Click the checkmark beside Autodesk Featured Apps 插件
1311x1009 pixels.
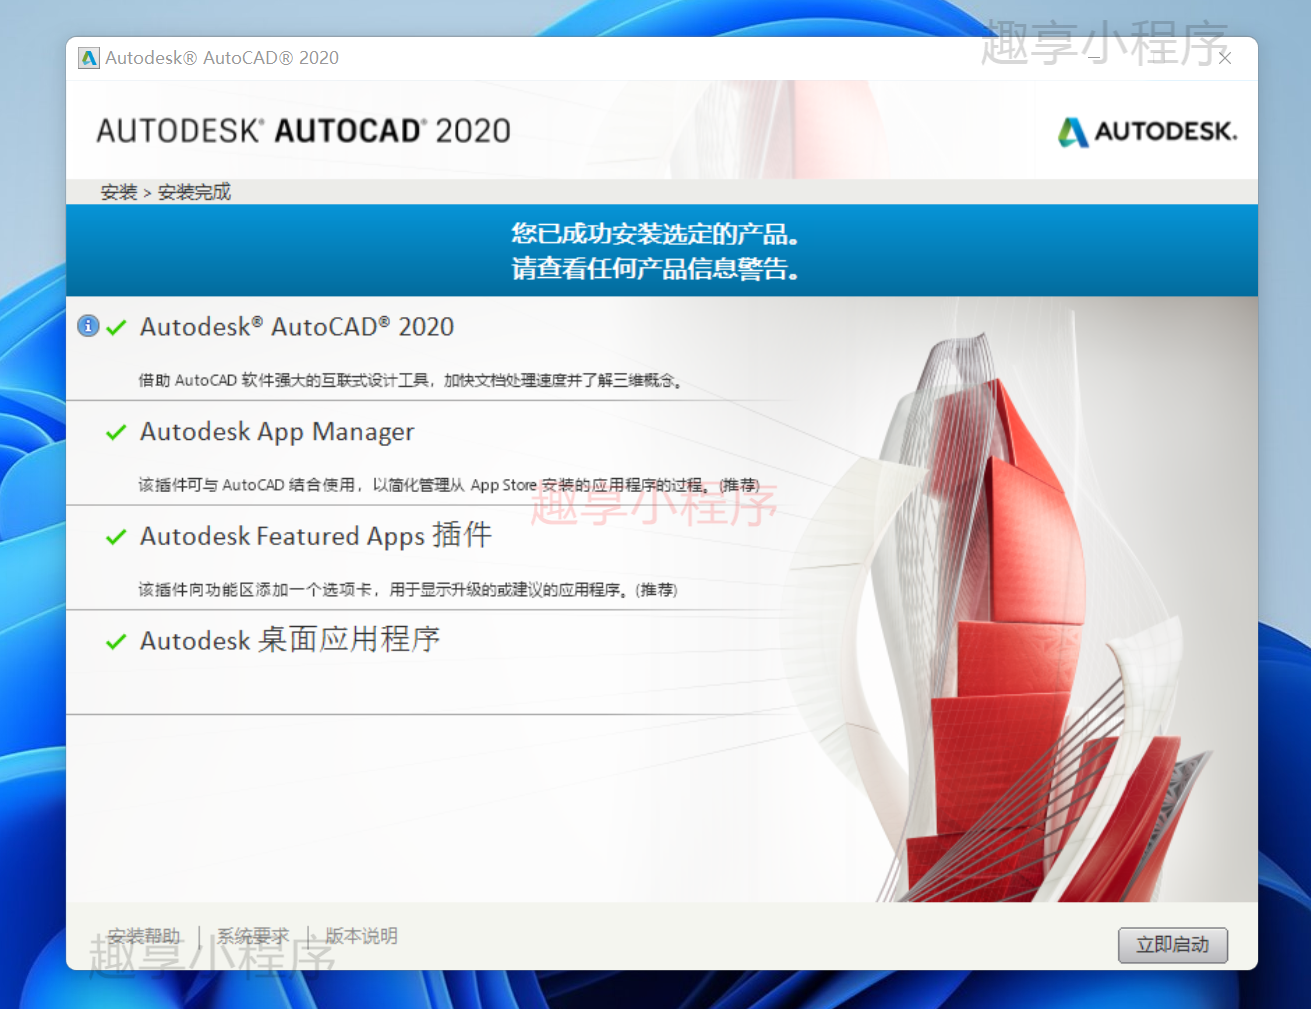(116, 537)
